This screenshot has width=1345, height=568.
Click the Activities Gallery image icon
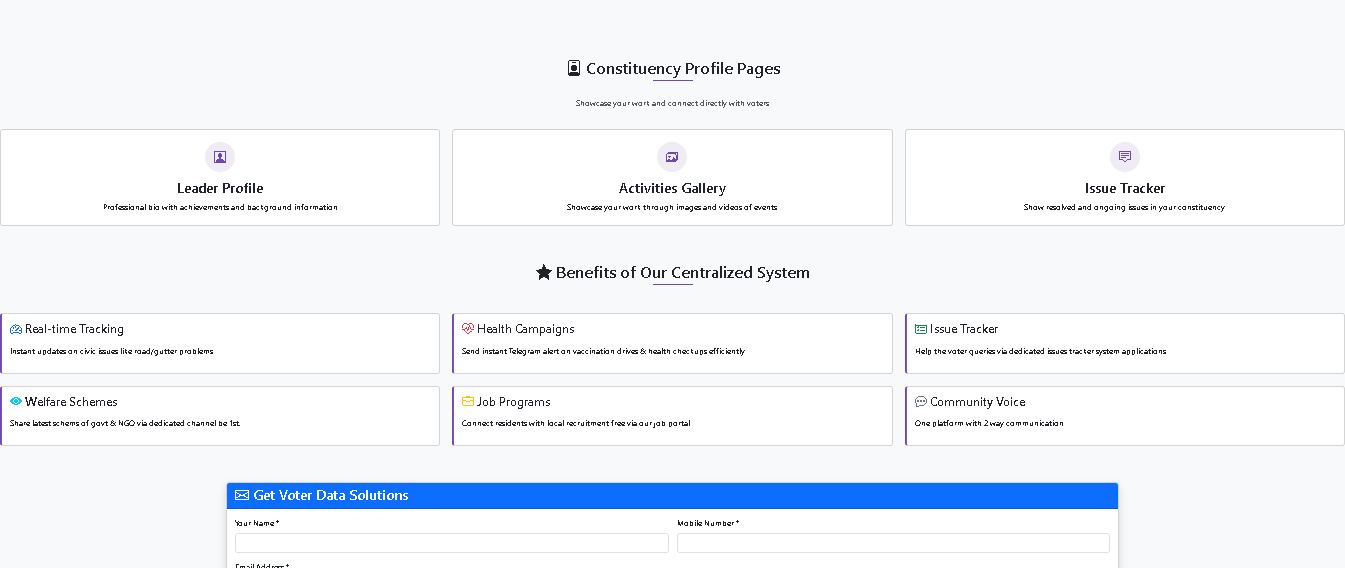coord(672,157)
